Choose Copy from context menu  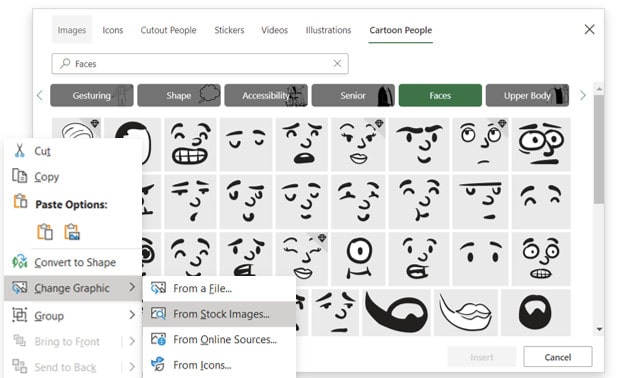point(73,177)
